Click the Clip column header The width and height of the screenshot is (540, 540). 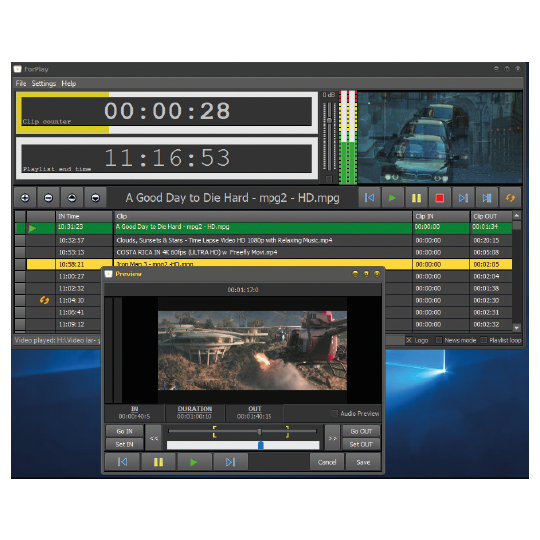(263, 216)
